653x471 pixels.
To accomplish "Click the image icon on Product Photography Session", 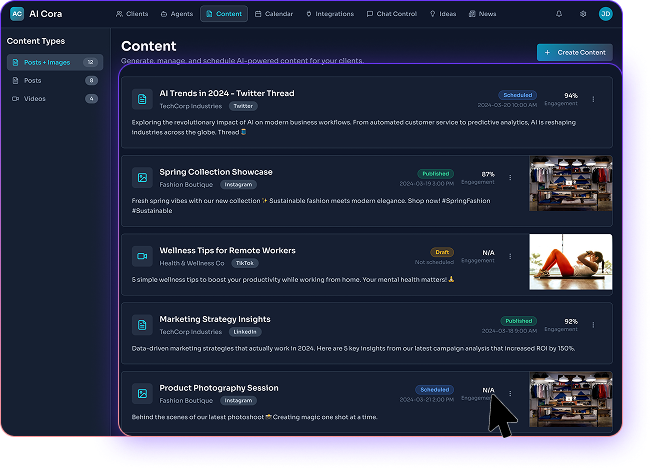I will tap(142, 393).
